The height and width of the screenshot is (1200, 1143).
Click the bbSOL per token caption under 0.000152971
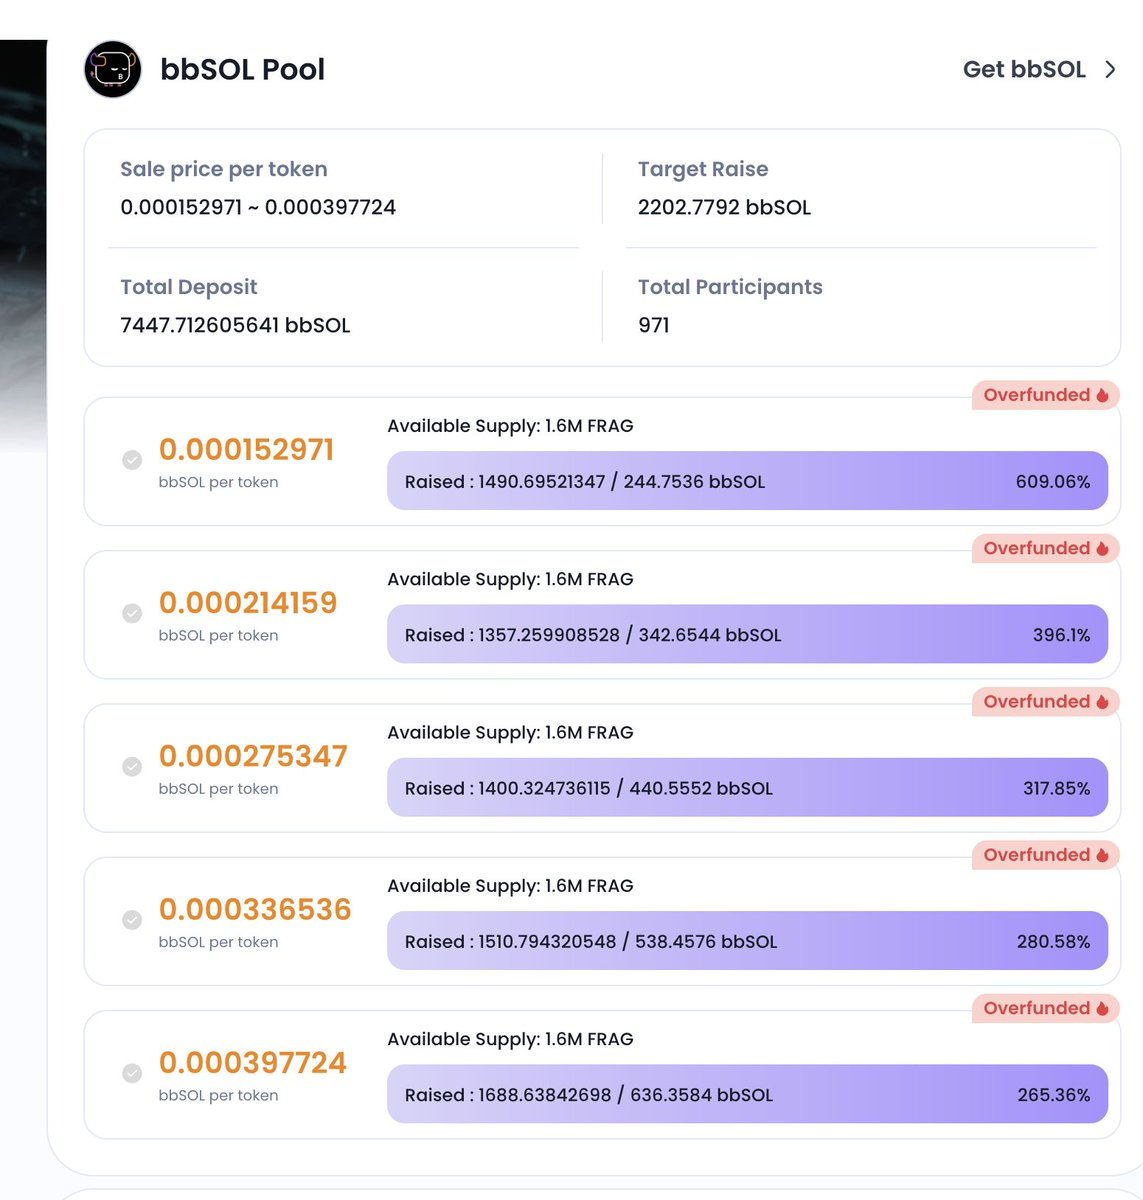[x=218, y=482]
